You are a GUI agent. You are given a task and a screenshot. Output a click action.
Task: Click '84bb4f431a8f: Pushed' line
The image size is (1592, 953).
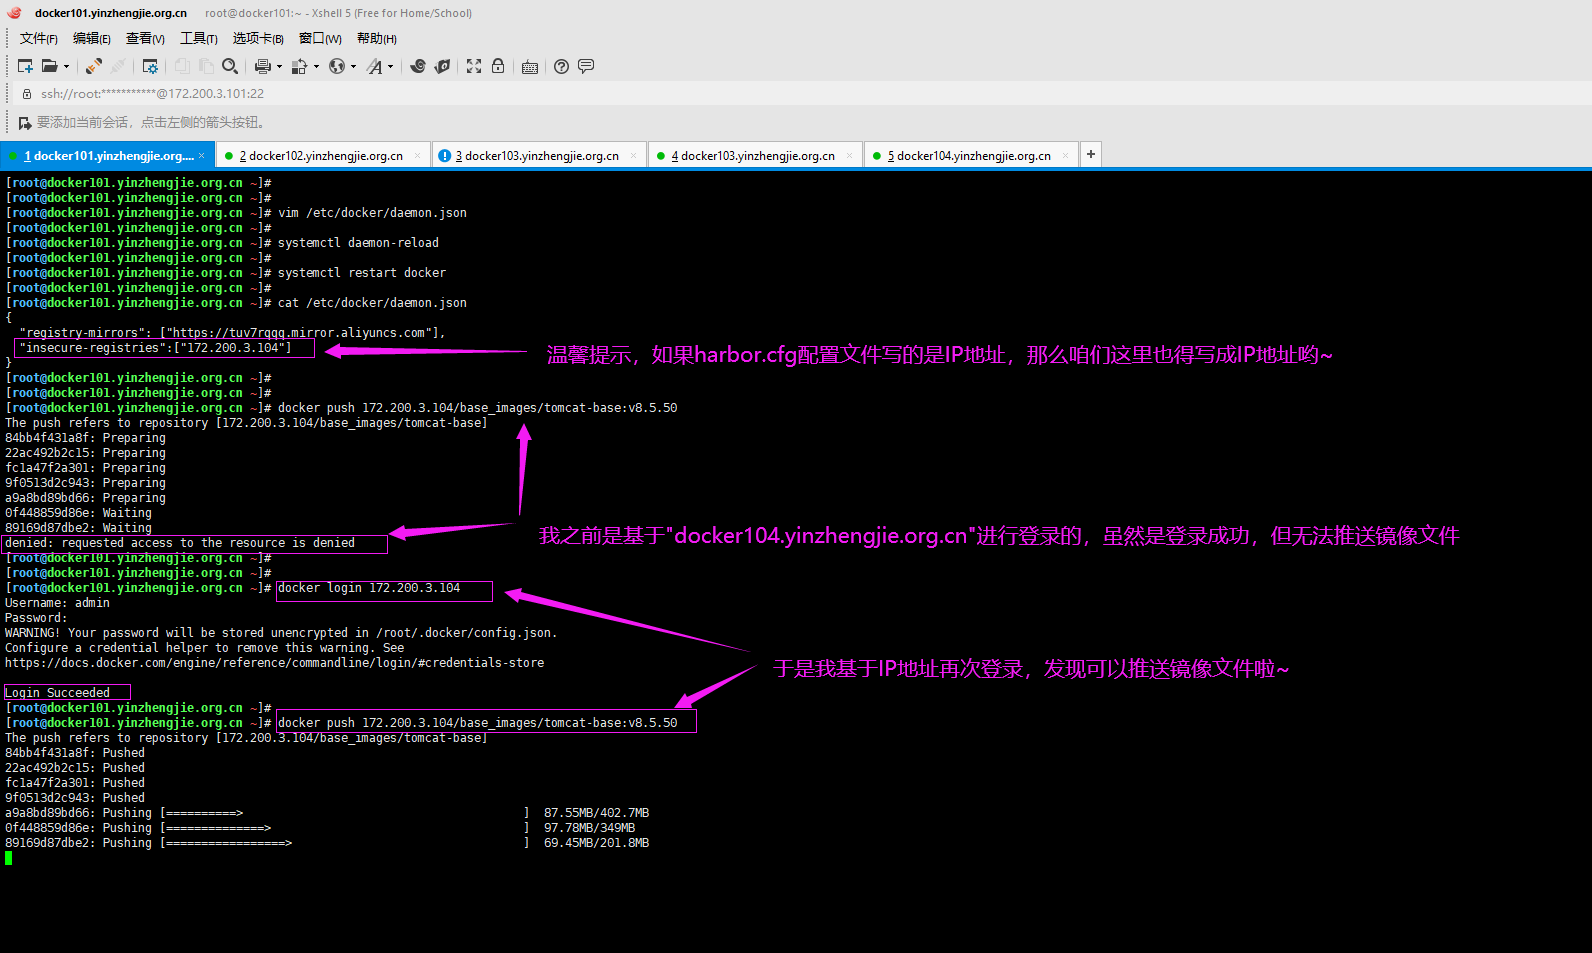coord(75,753)
